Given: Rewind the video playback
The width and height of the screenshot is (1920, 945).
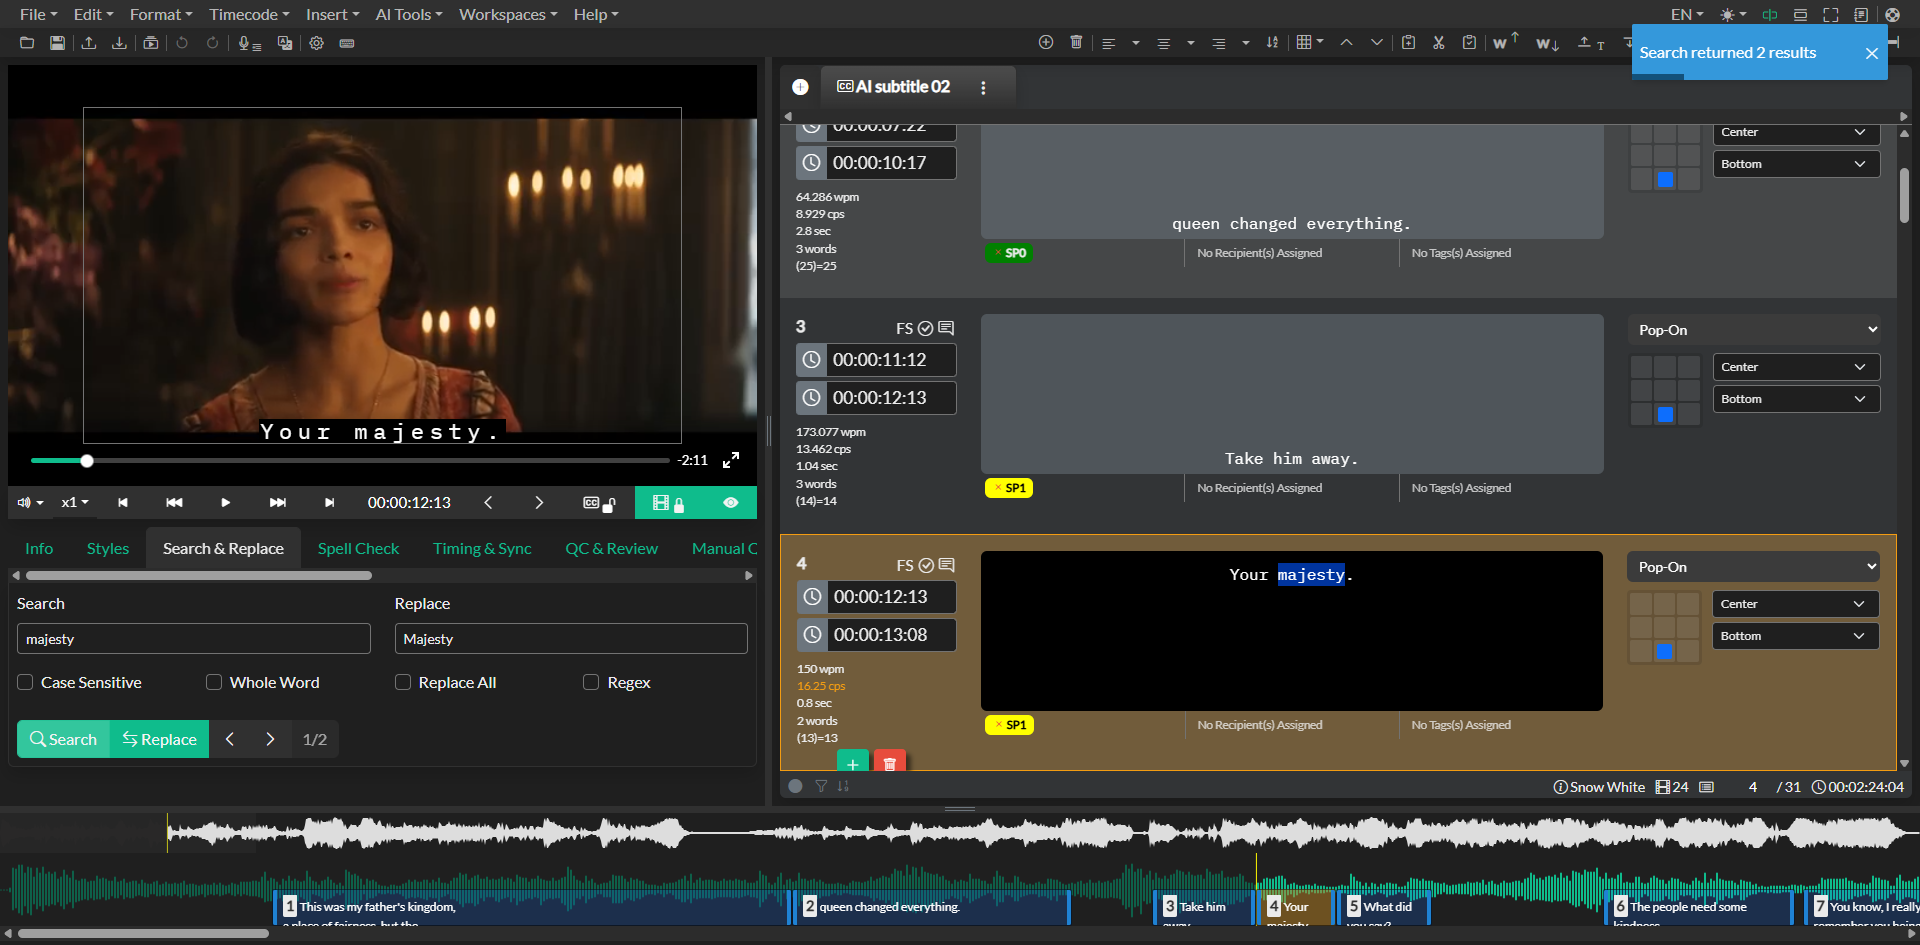Looking at the screenshot, I should (x=174, y=502).
